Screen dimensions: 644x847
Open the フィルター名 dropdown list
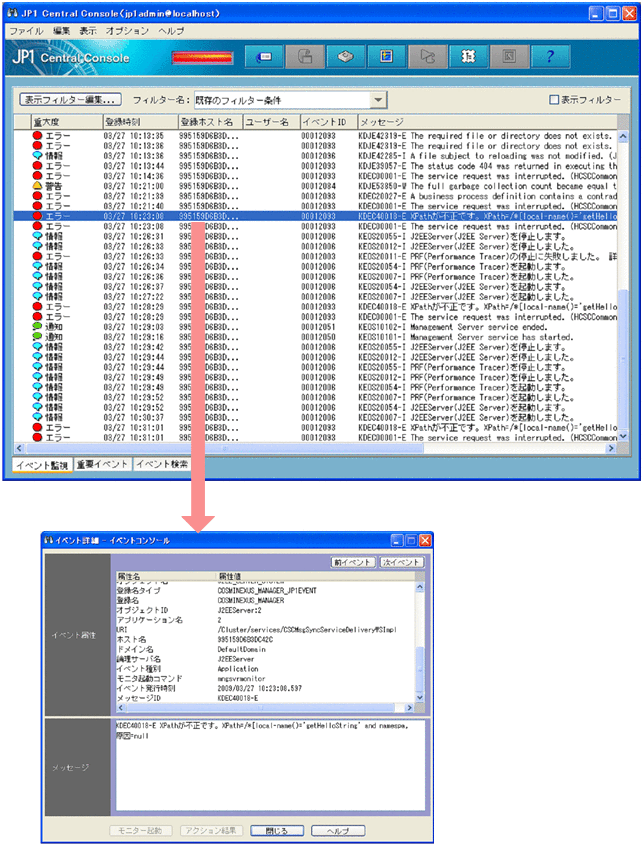click(378, 100)
